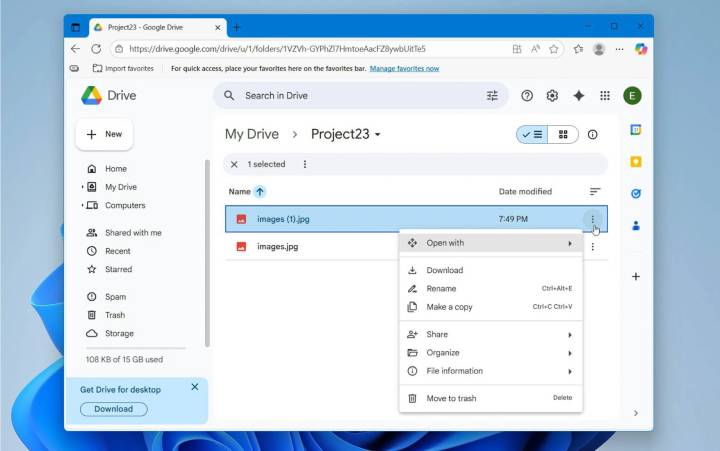
Task: Open advanced search filter options
Action: pyautogui.click(x=492, y=96)
